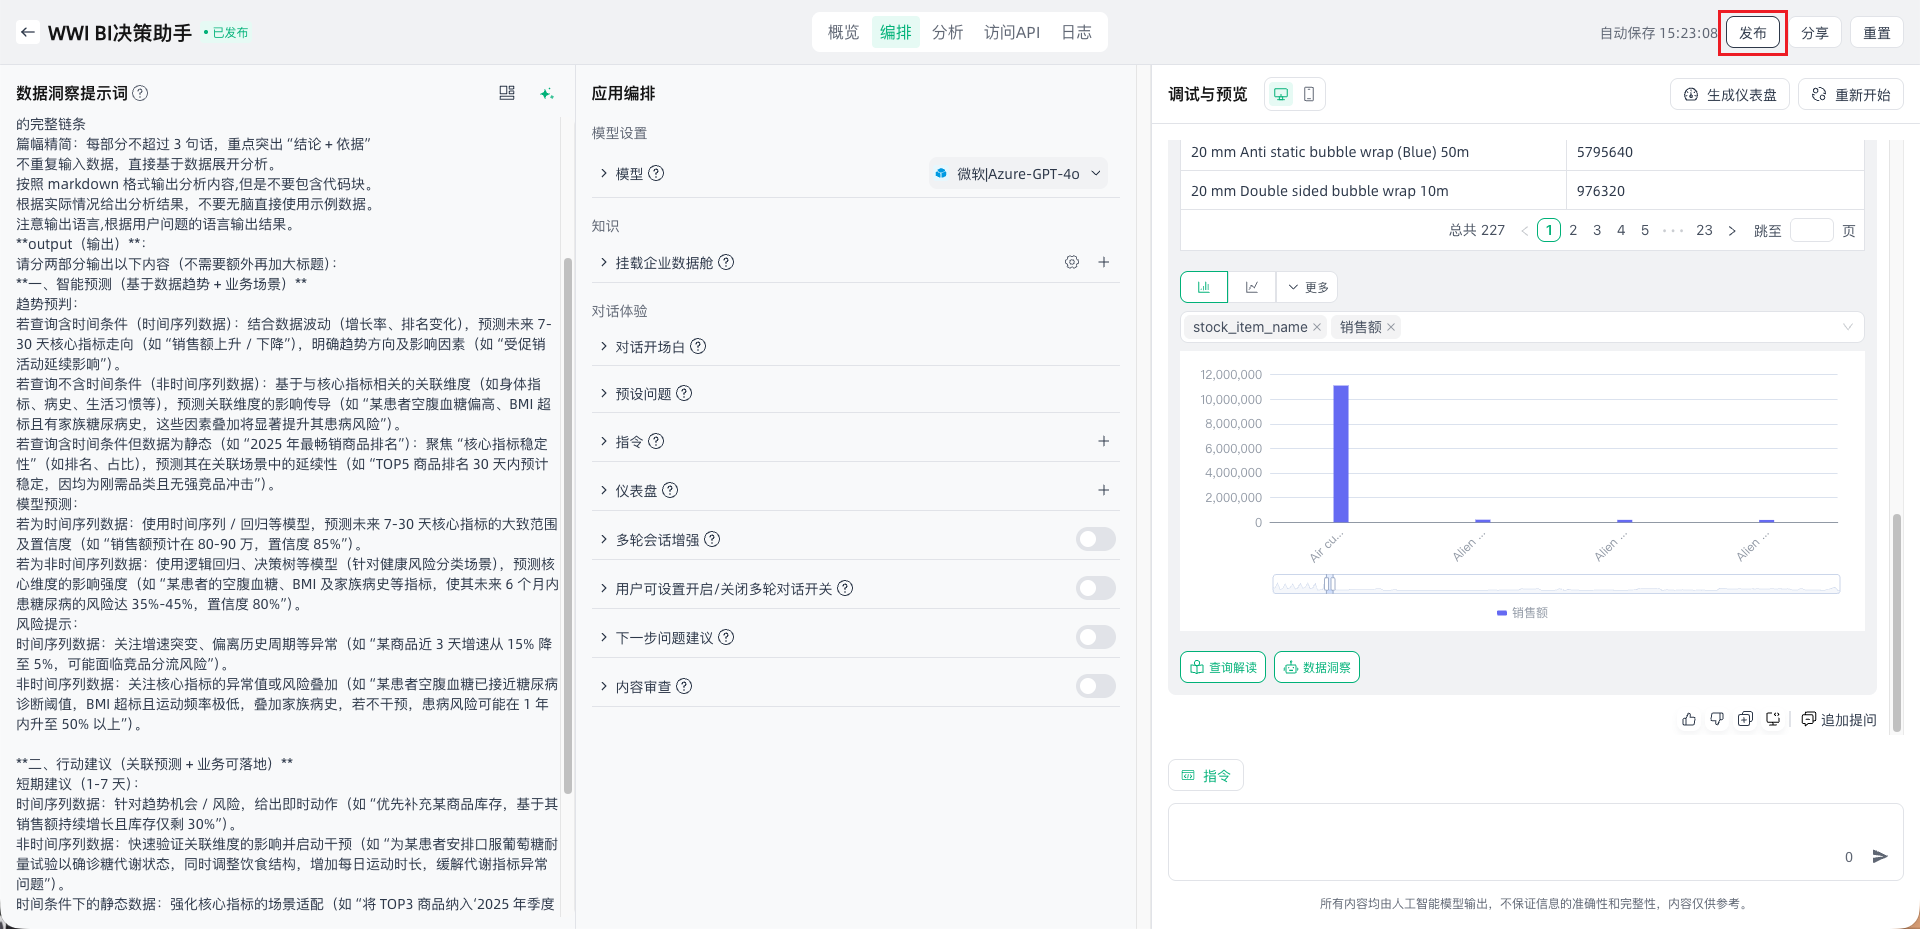Select the bar chart view icon

pos(1204,287)
